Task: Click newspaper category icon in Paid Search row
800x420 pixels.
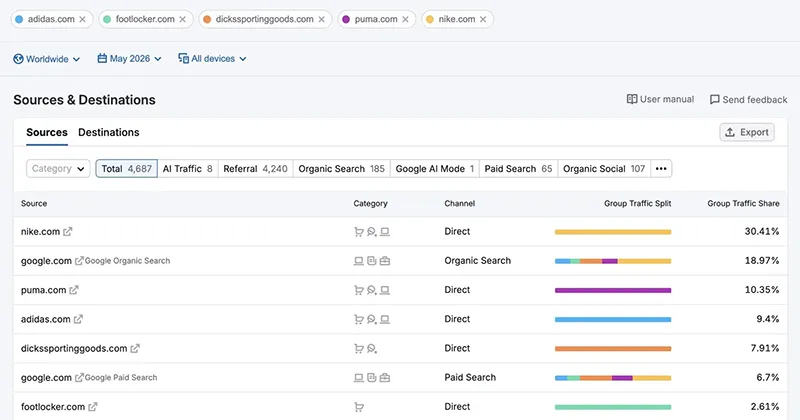Action: coord(372,378)
